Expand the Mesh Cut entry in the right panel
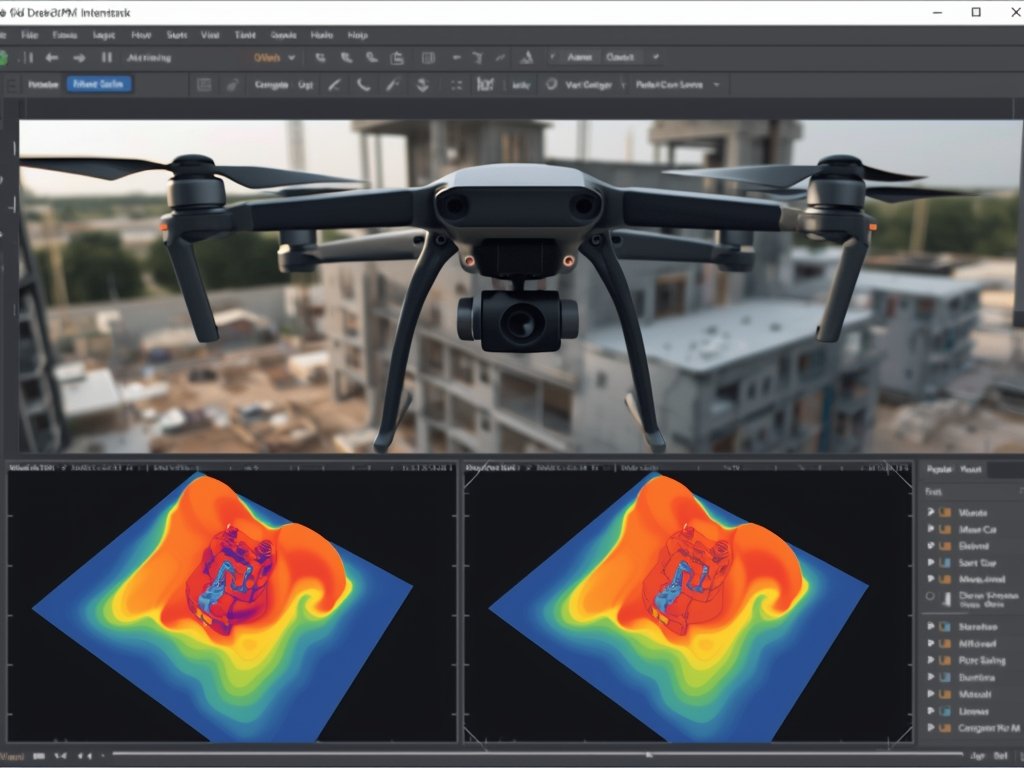1024x768 pixels. coord(931,529)
